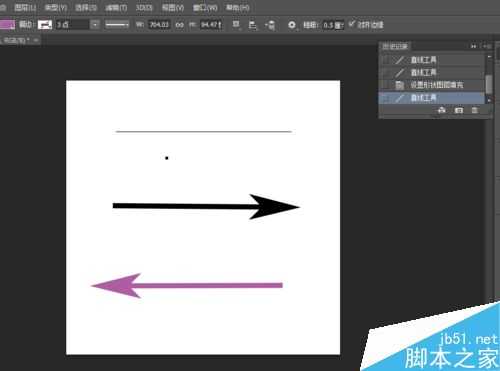Set history brush source on 设置形状图层填充 state
This screenshot has width=500, height=371.
(x=386, y=85)
